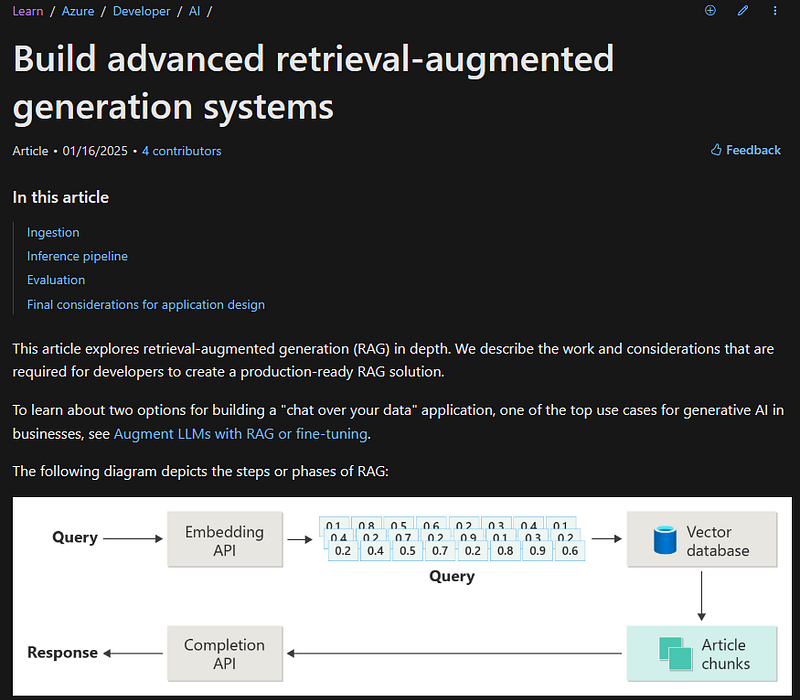Click the Embedding API box in diagram
The width and height of the screenshot is (800, 700).
pyautogui.click(x=225, y=539)
